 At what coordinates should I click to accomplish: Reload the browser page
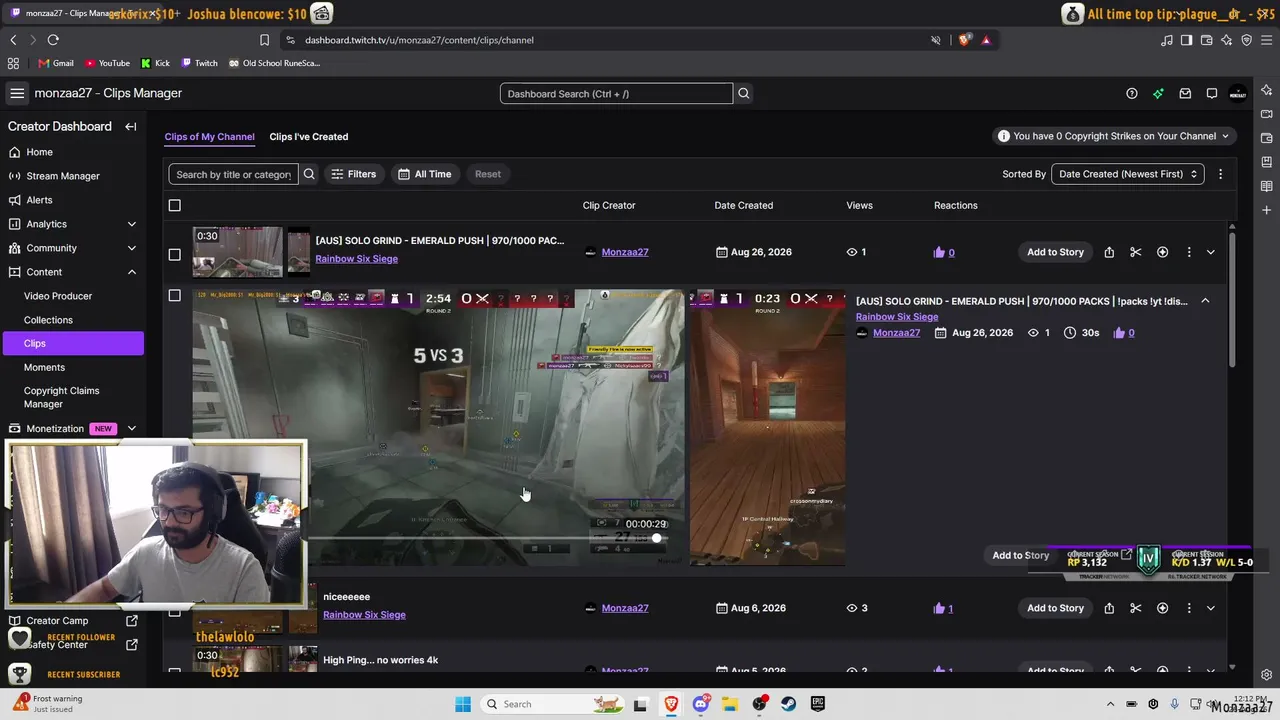pos(53,40)
